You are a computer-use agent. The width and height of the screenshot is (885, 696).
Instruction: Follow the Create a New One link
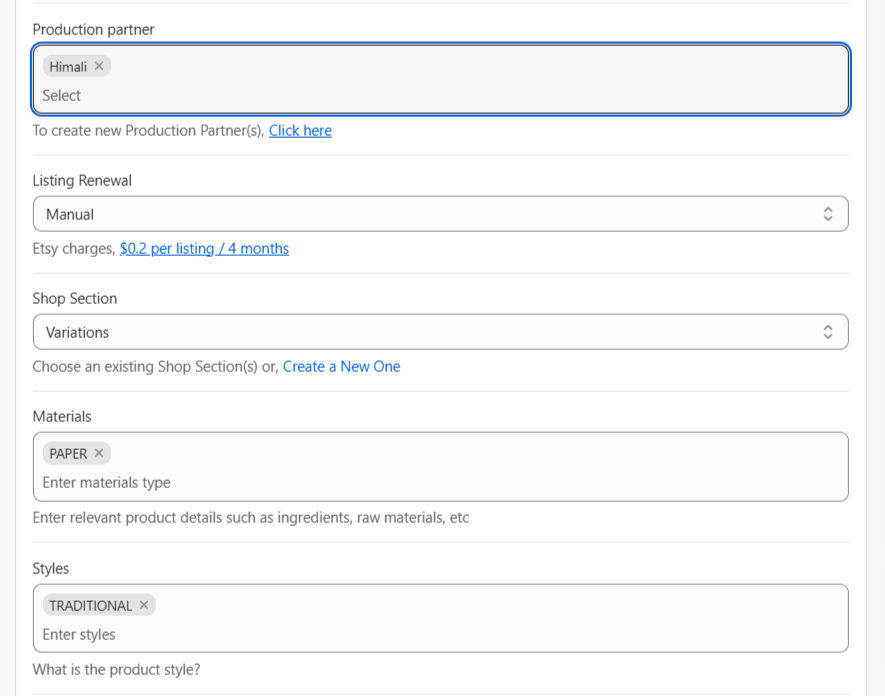[x=341, y=366]
